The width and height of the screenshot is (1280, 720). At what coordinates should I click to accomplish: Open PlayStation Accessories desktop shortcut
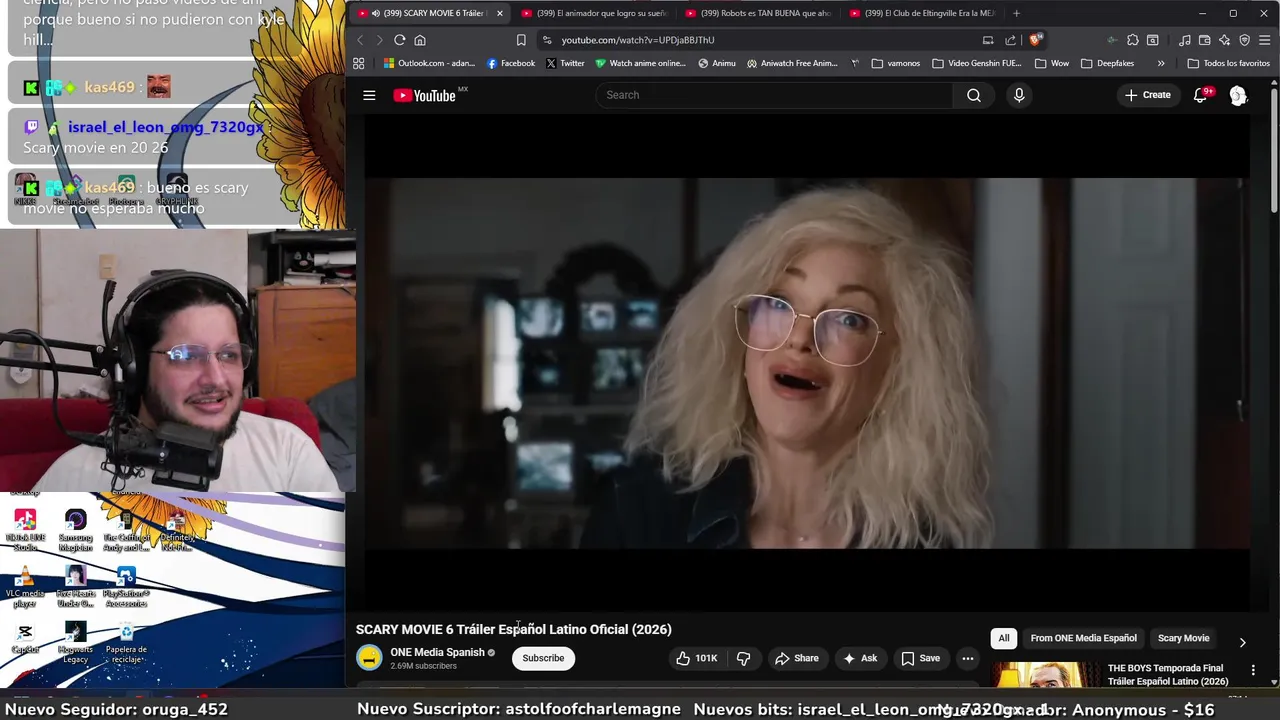click(126, 587)
